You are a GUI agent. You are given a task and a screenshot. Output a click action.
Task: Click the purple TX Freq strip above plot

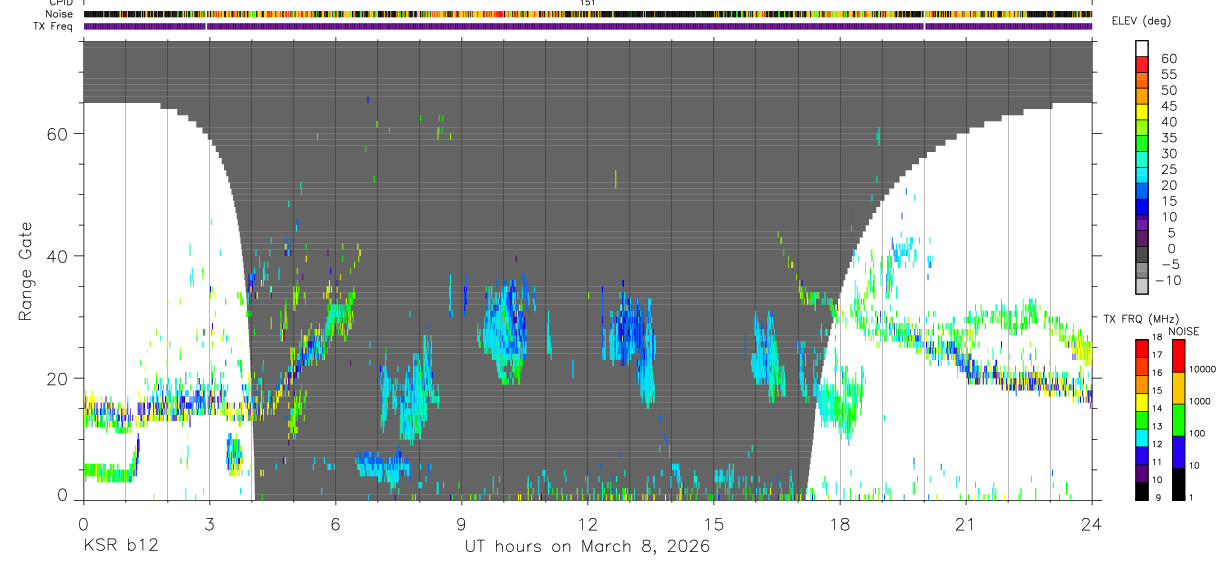coord(587,26)
